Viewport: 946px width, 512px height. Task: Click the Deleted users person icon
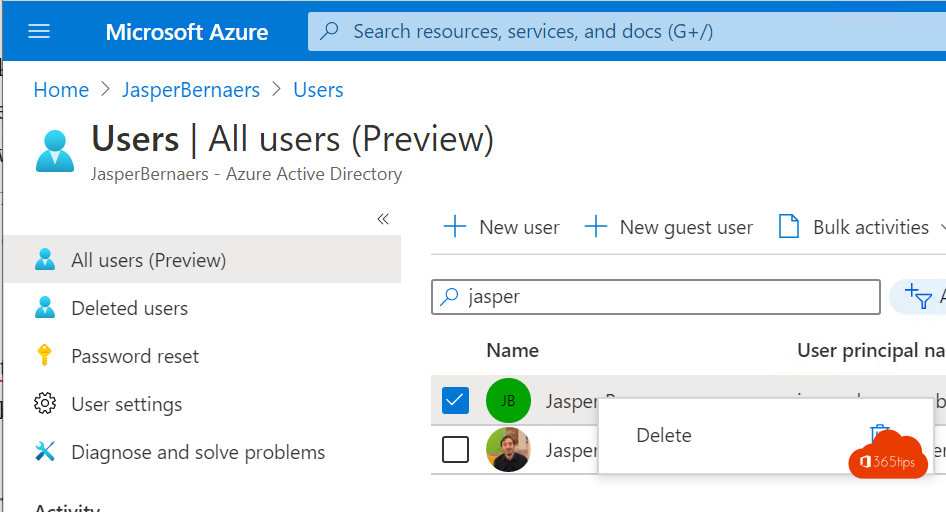pos(45,308)
